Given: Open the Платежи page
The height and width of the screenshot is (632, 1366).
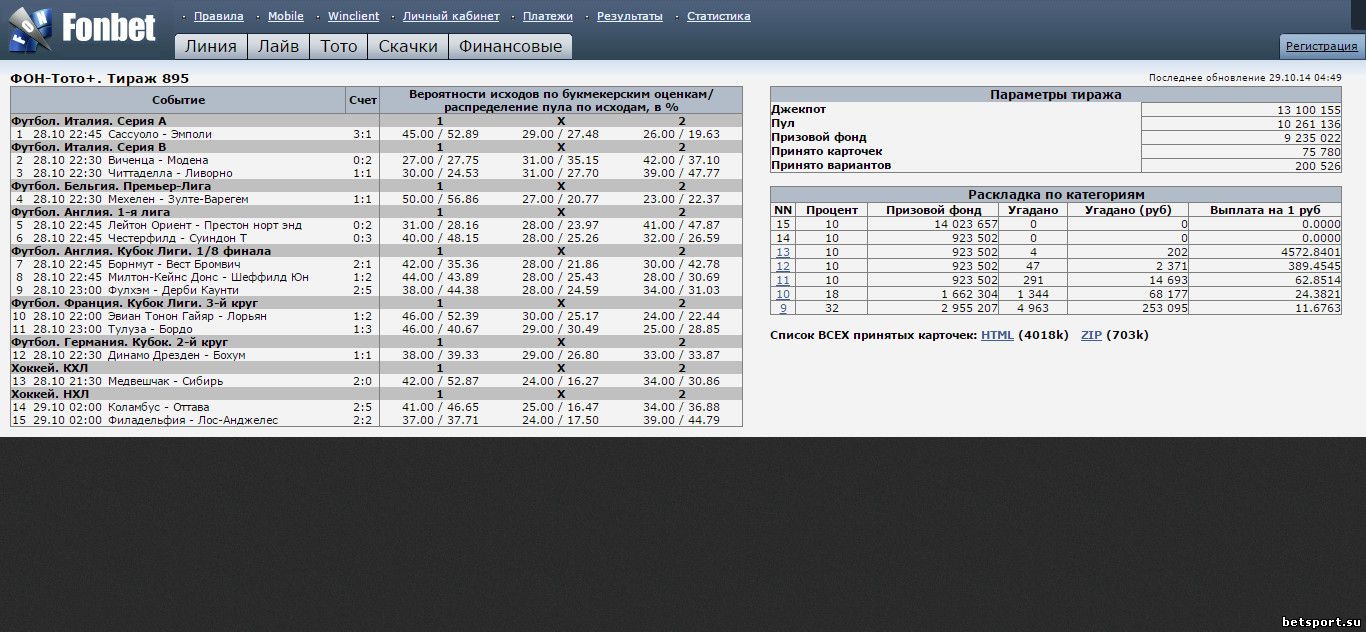Looking at the screenshot, I should [x=548, y=16].
